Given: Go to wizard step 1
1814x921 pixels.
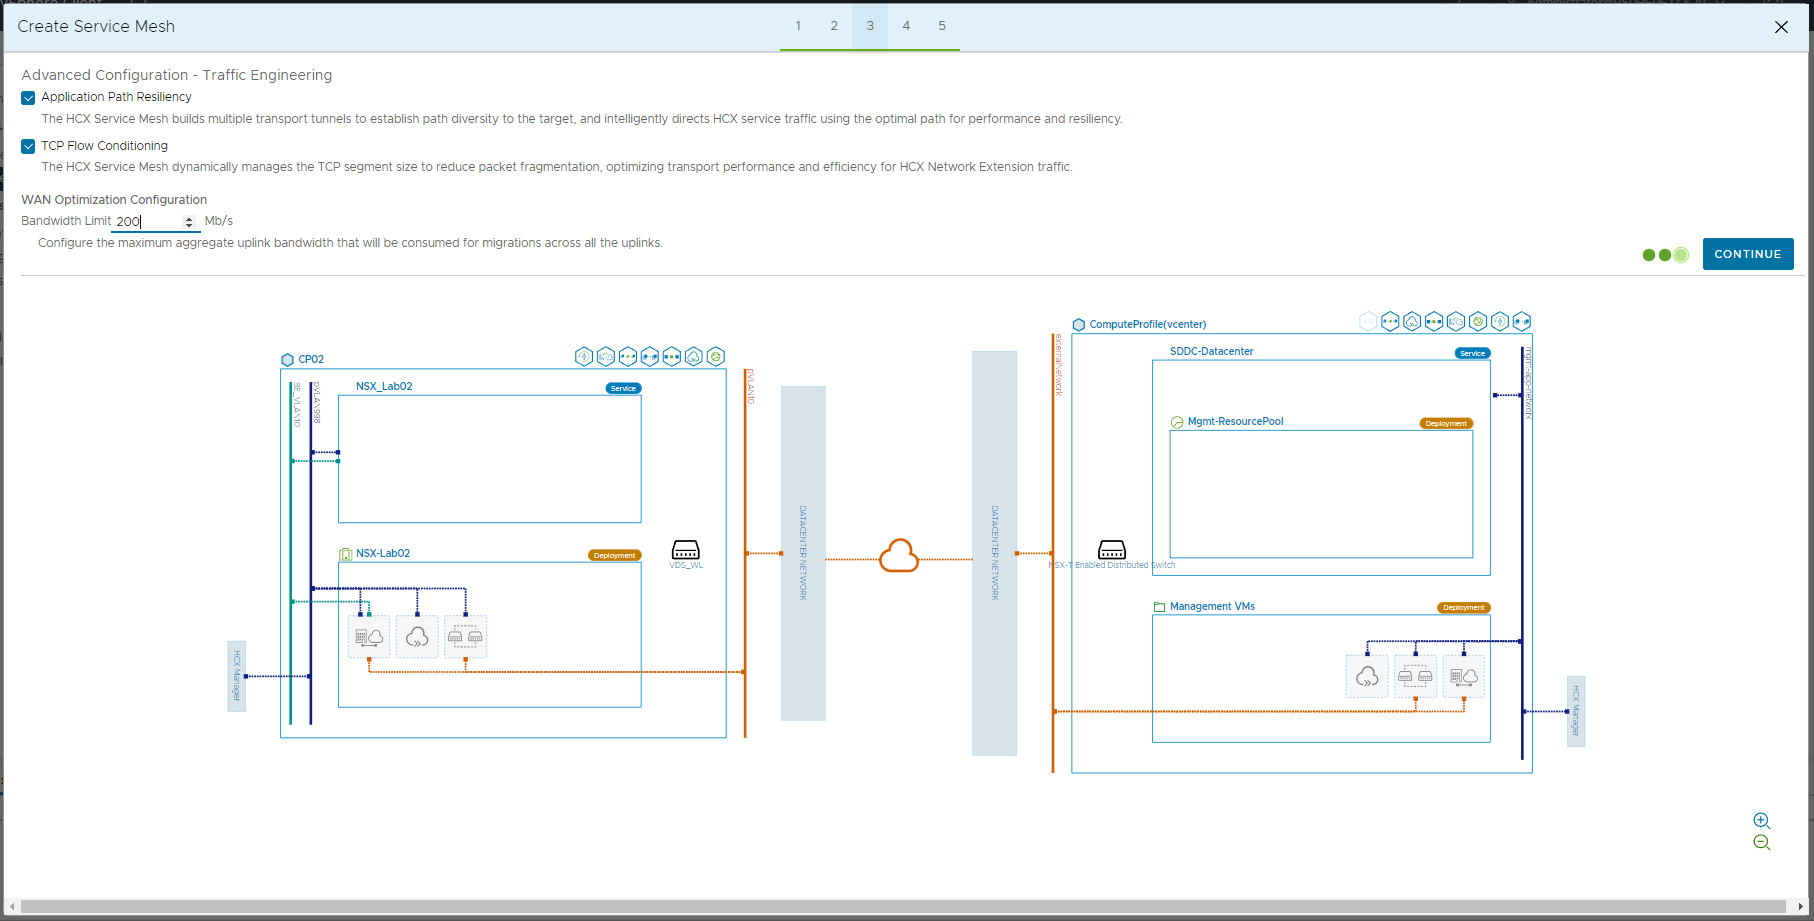Looking at the screenshot, I should point(798,26).
